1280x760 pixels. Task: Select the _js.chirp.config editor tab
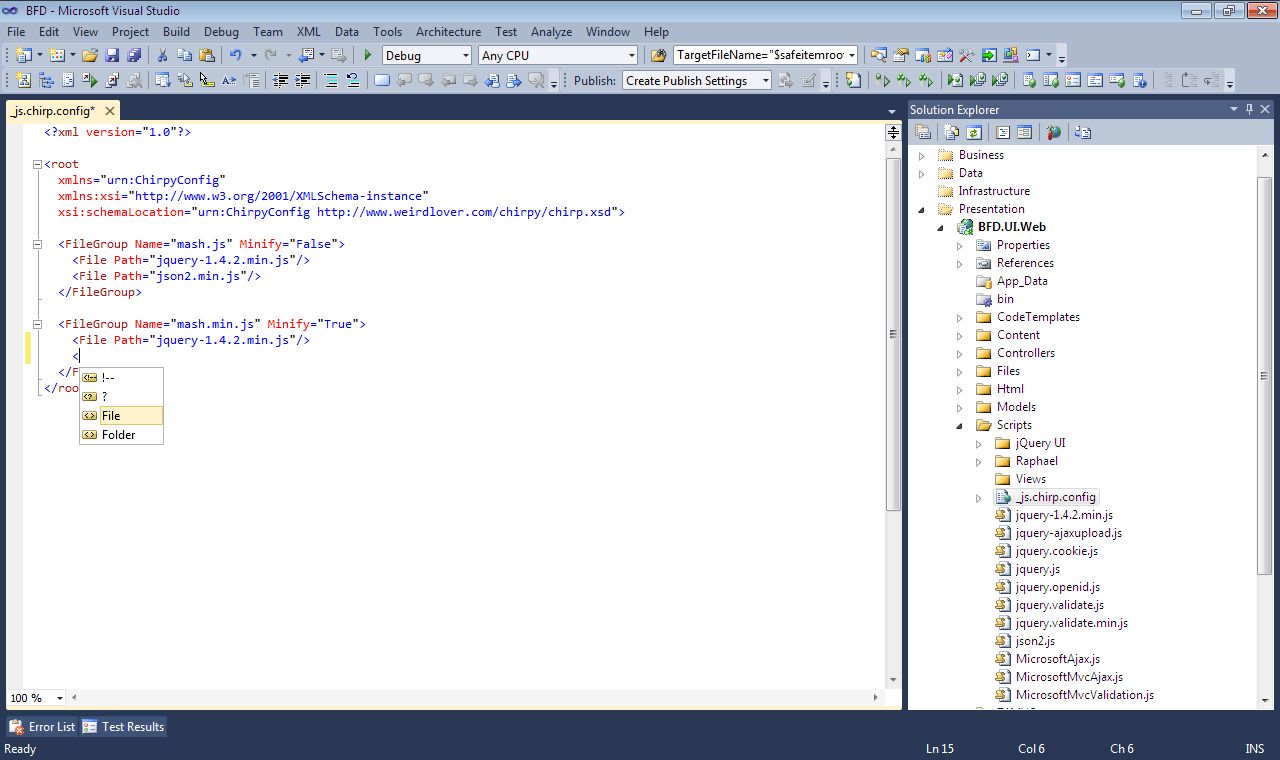coord(52,110)
